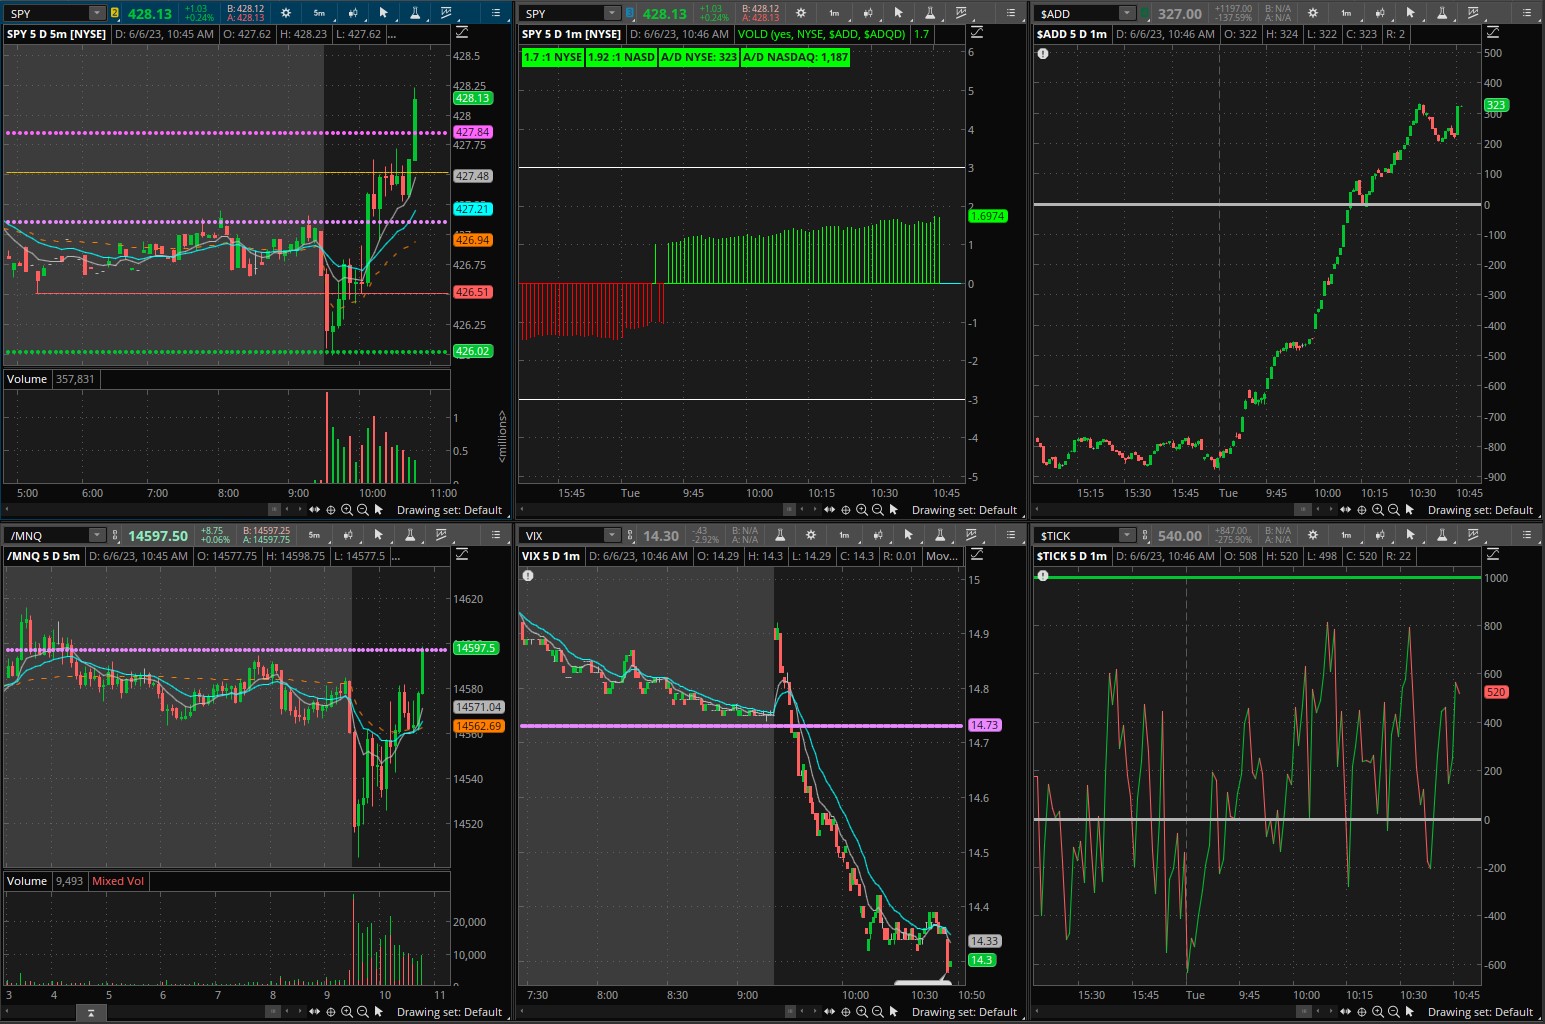Open the 1m timeframe button in $TICK panel
The width and height of the screenshot is (1545, 1024).
coord(1346,535)
